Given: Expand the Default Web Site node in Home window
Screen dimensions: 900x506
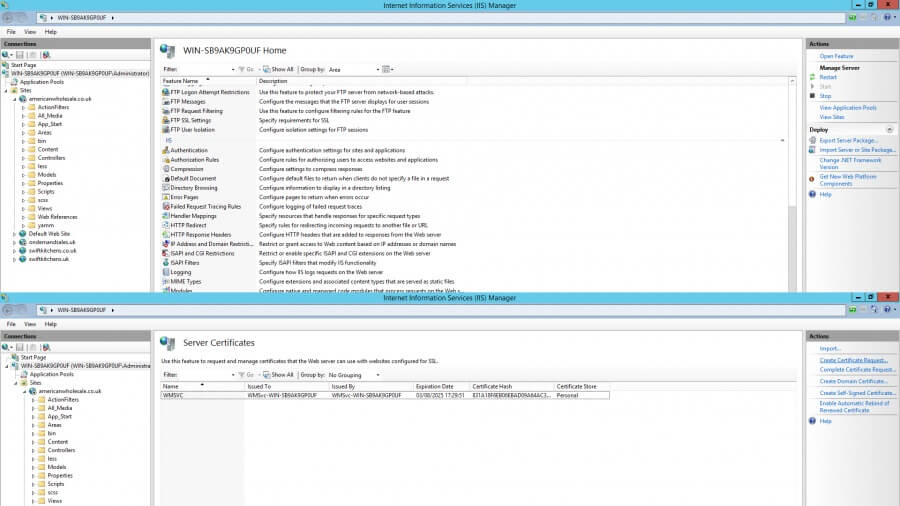Looking at the screenshot, I should coord(14,234).
